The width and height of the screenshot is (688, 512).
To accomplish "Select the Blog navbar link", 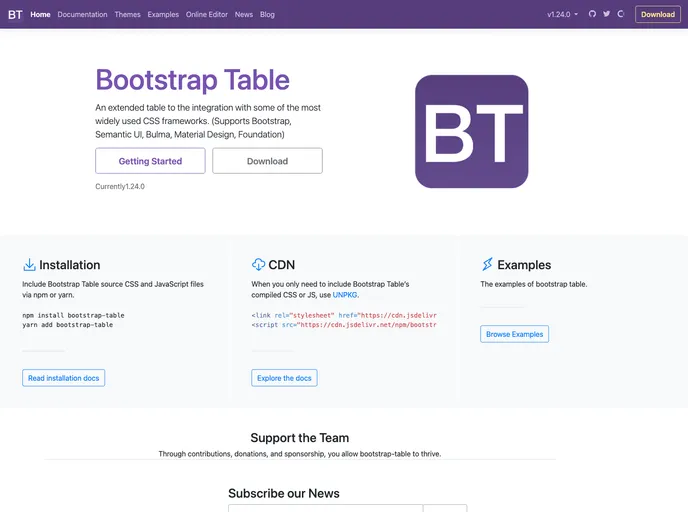I will (267, 15).
